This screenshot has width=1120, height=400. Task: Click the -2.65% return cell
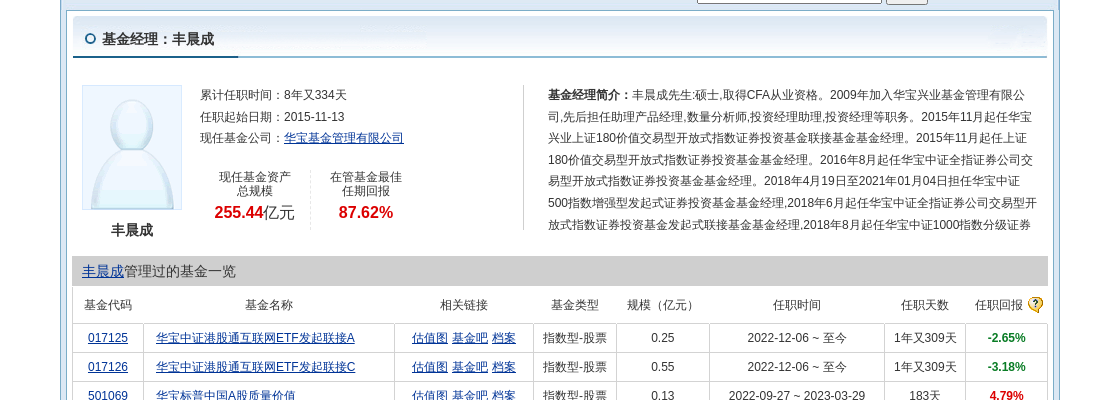[1006, 338]
